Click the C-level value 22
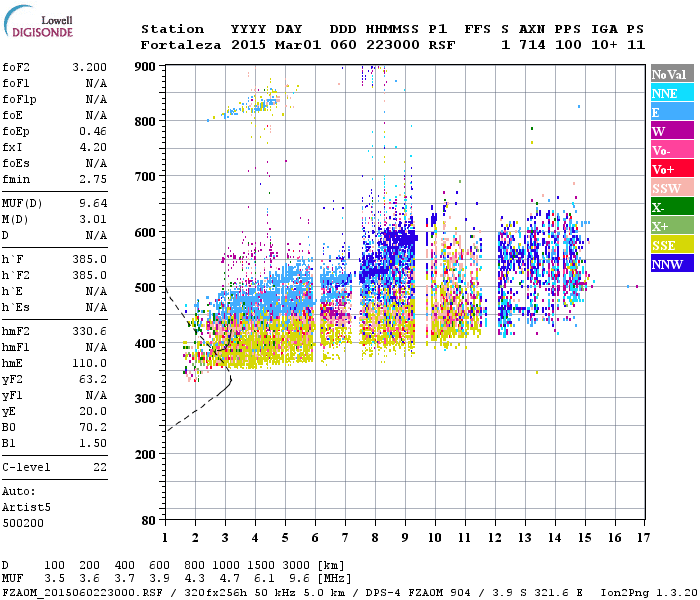This screenshot has height=600, width=700. click(100, 468)
